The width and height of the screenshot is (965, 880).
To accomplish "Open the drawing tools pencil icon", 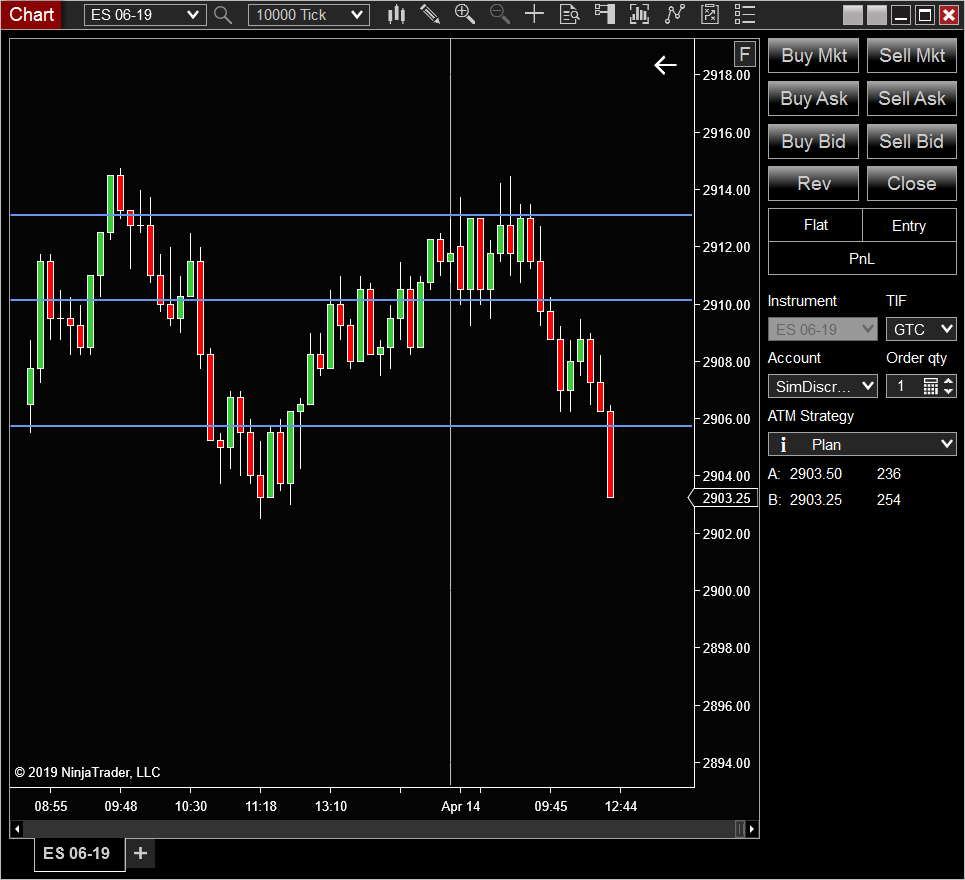I will pyautogui.click(x=430, y=15).
